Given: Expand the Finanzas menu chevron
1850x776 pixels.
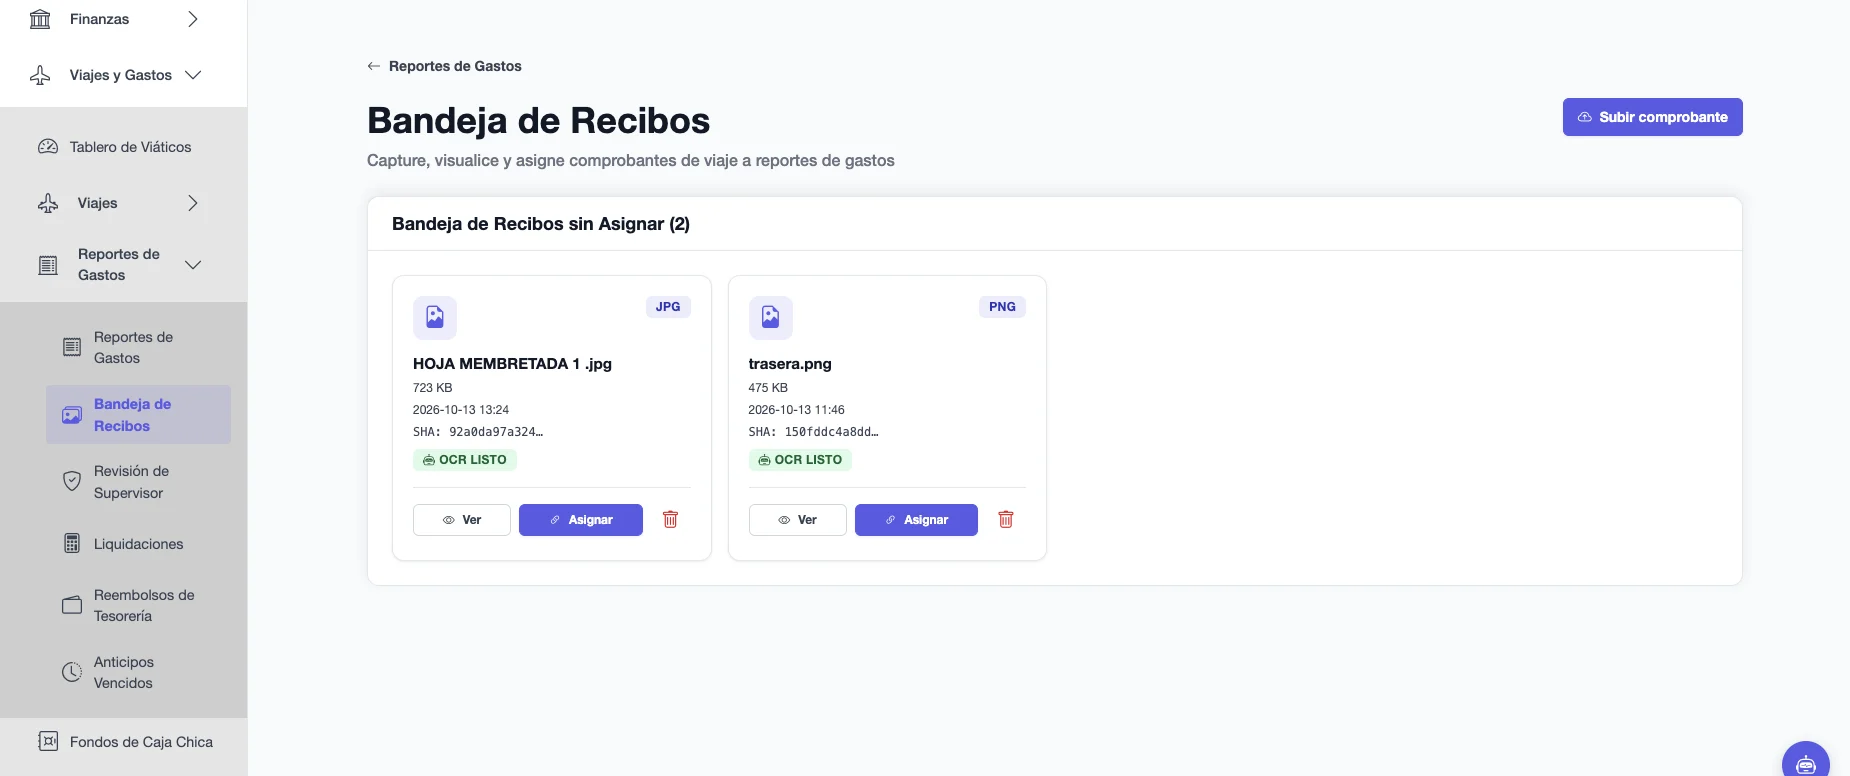Looking at the screenshot, I should tap(193, 19).
